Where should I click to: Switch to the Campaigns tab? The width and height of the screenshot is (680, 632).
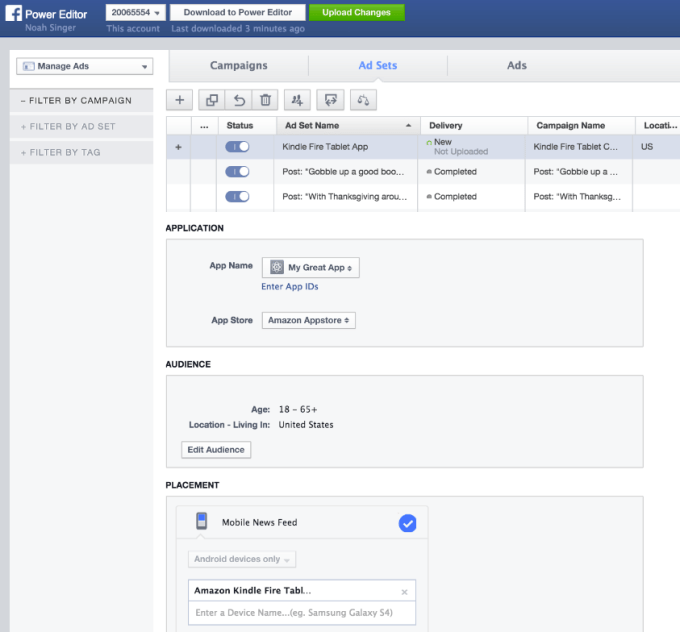click(x=238, y=66)
